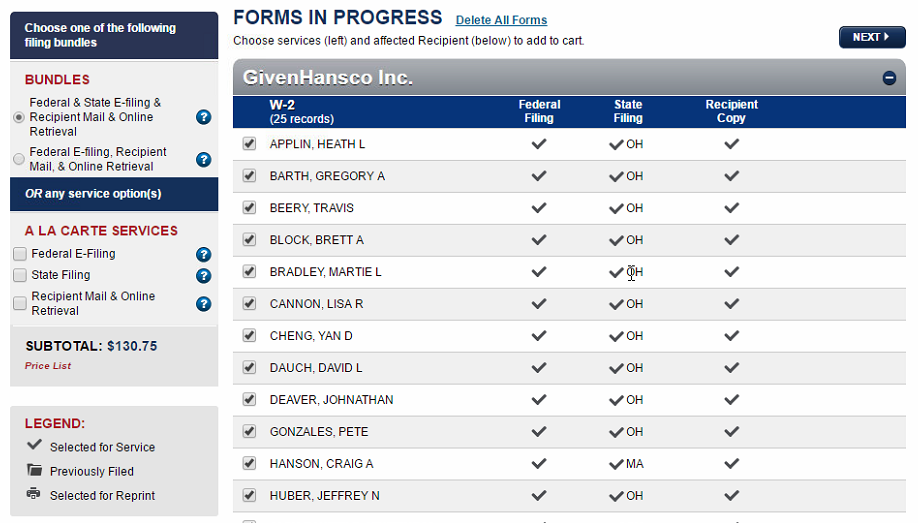Click the Delete All Forms link
The image size is (918, 523).
click(x=501, y=20)
